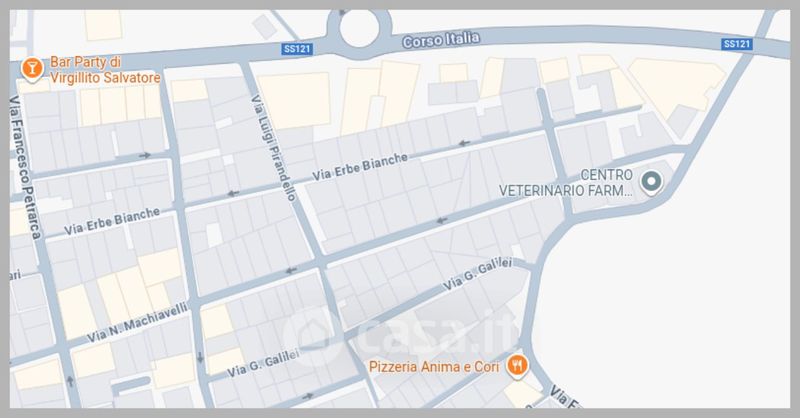Click the Via N. Machiavelli street label
800x418 pixels.
137,323
